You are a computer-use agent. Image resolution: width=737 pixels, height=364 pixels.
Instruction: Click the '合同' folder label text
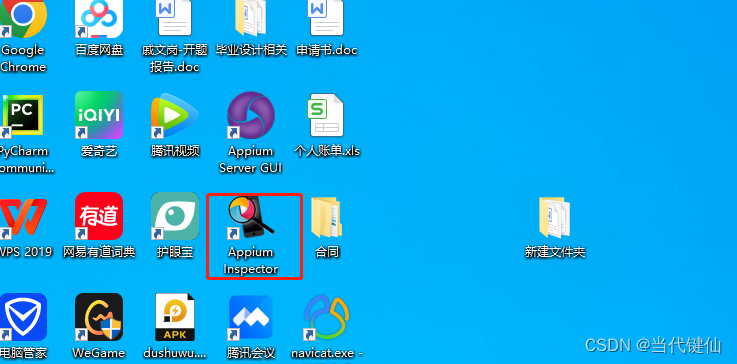(x=327, y=252)
